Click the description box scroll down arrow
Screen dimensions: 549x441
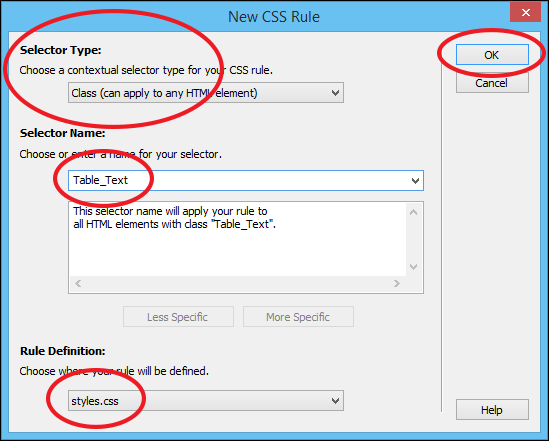click(414, 267)
